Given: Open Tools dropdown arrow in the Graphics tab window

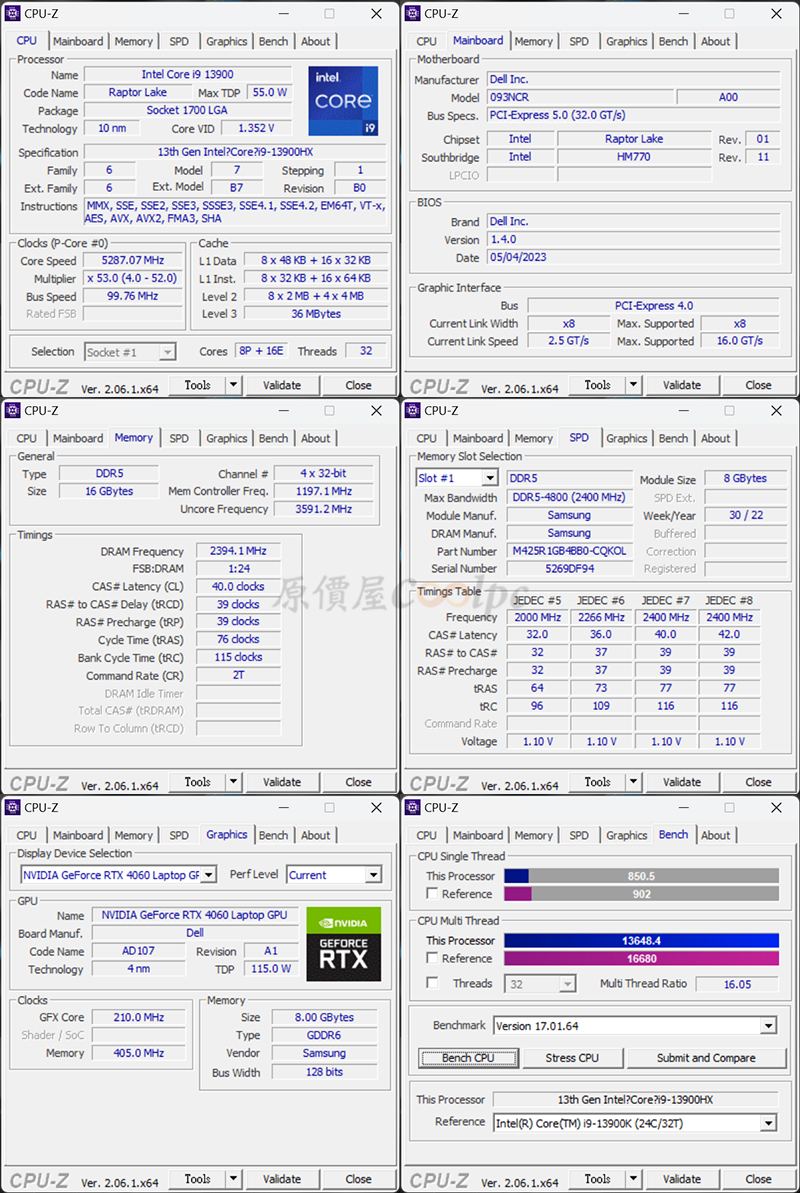Looking at the screenshot, I should tap(234, 1179).
